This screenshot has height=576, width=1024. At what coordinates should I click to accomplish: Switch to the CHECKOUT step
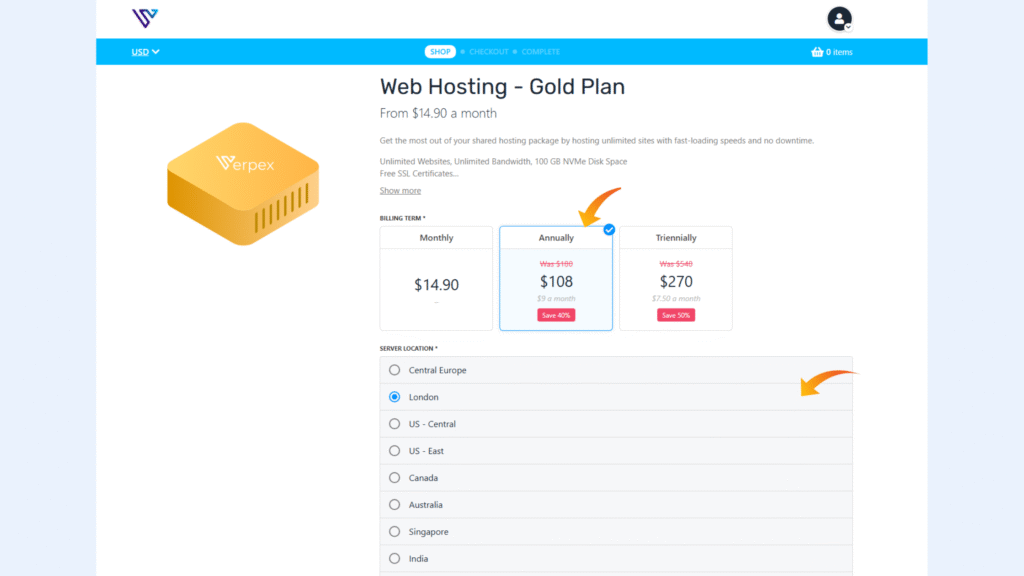tap(488, 51)
